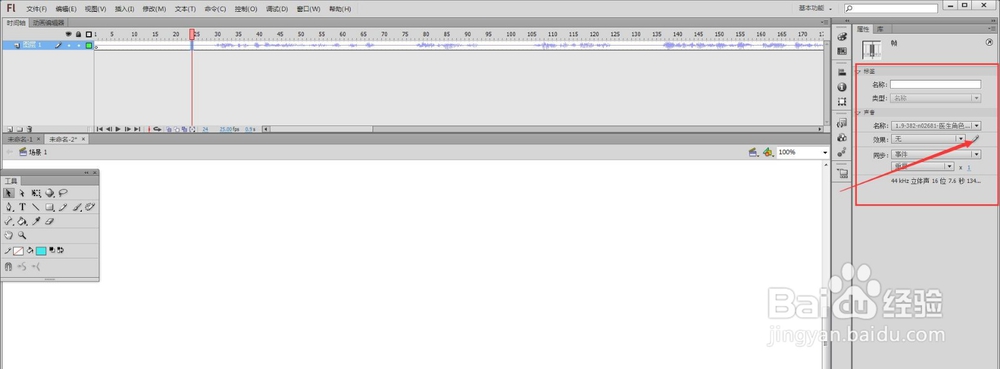Select the Eraser tool
This screenshot has width=1000, height=369.
point(50,221)
